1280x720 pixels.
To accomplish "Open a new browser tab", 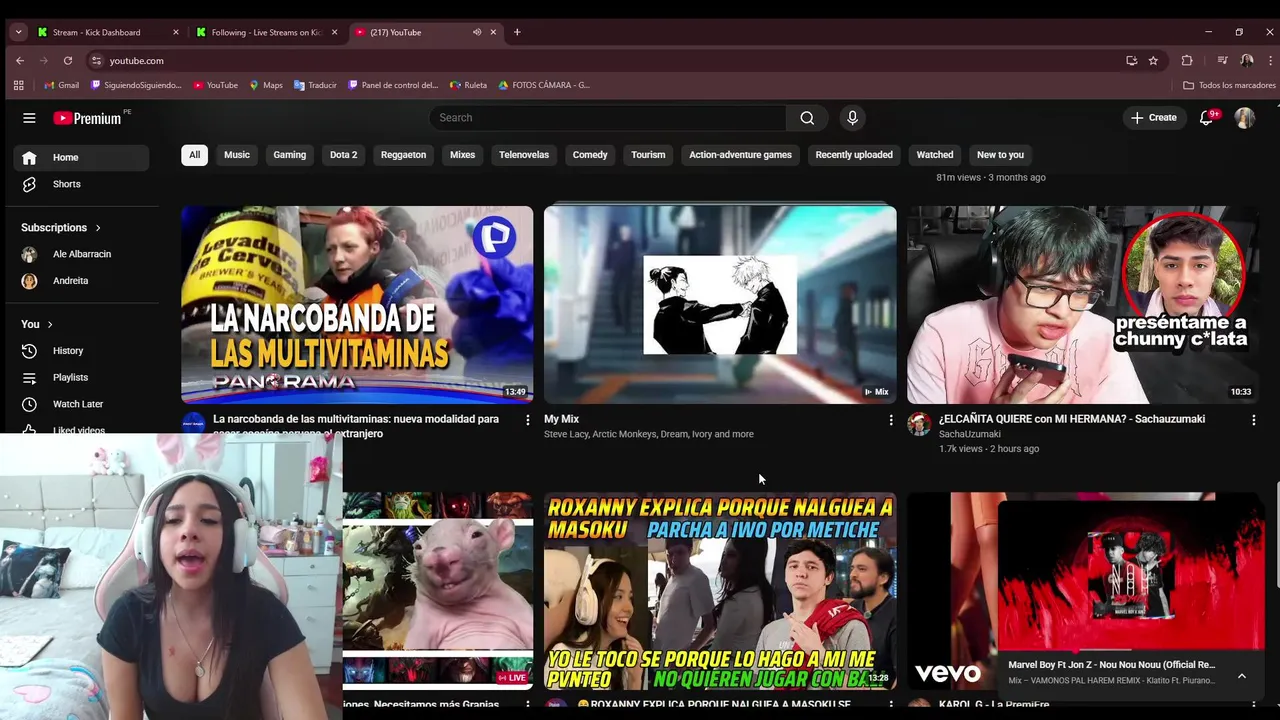I will [x=517, y=32].
